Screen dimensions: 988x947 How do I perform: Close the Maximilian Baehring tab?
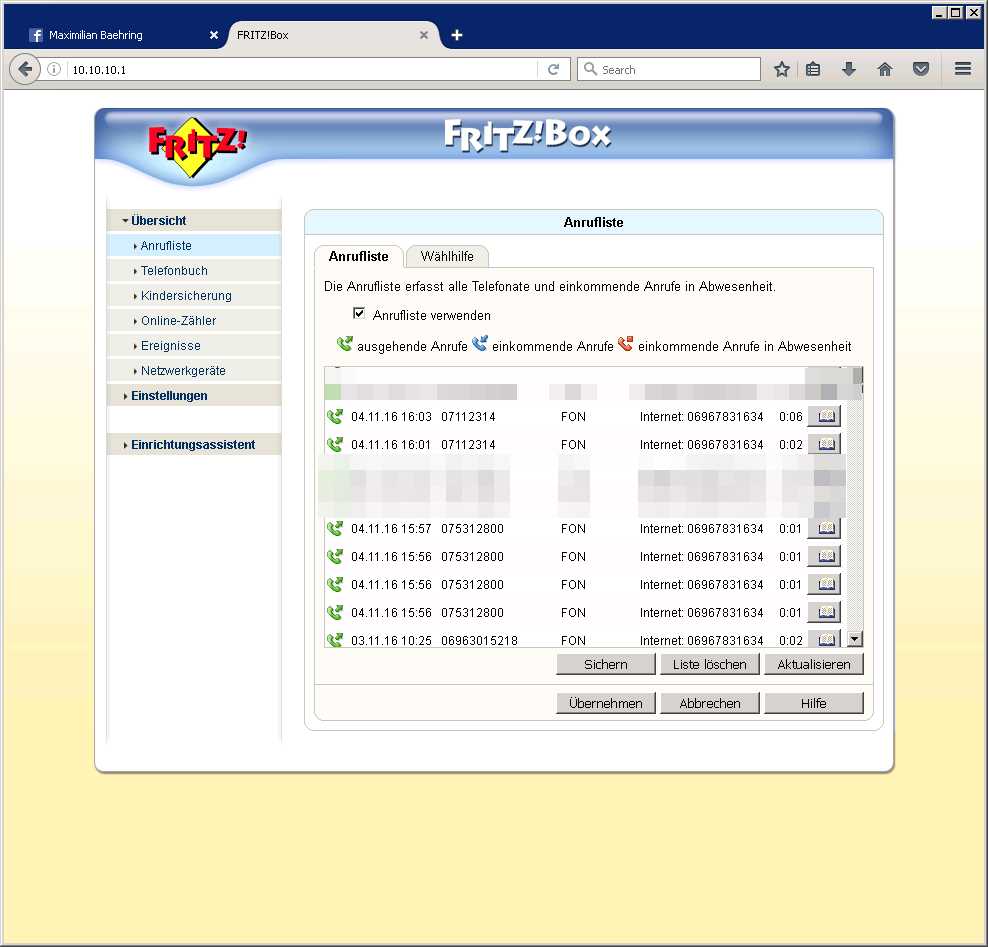click(x=214, y=35)
